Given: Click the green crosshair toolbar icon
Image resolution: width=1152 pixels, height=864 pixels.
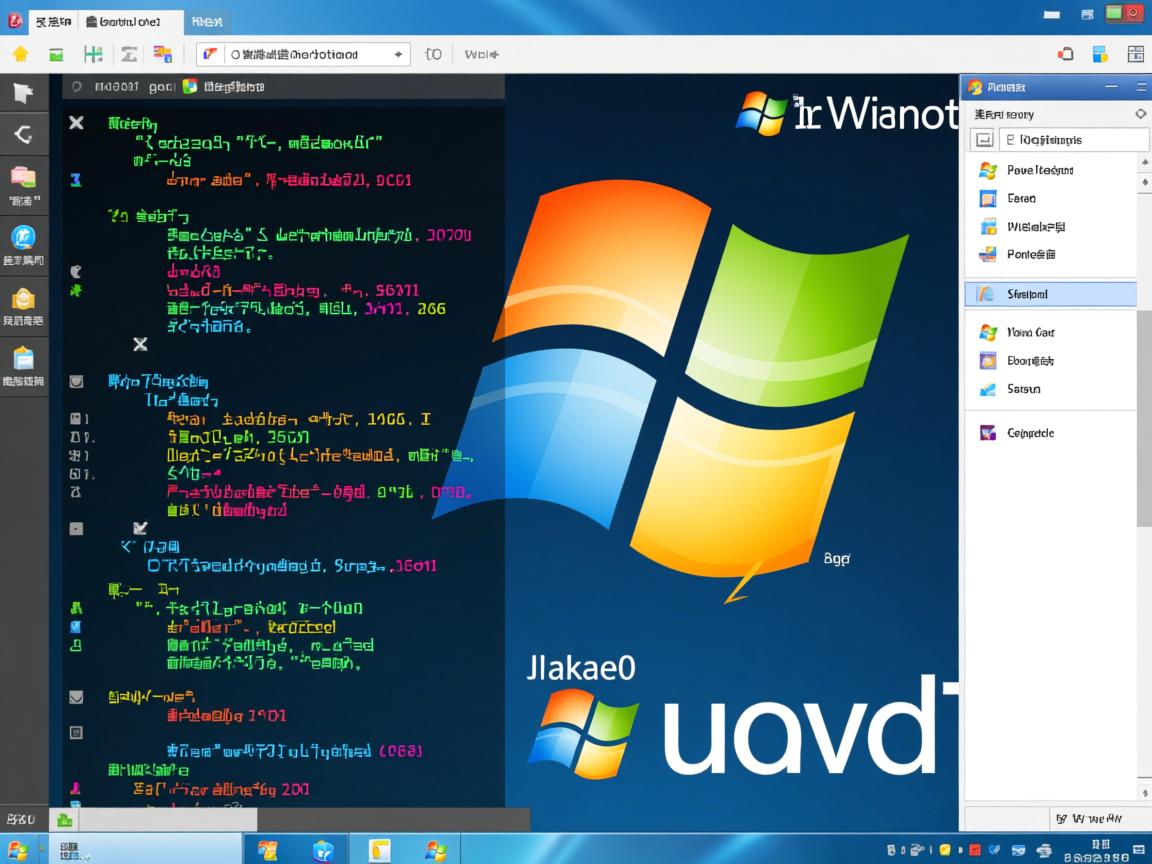Looking at the screenshot, I should (x=92, y=54).
